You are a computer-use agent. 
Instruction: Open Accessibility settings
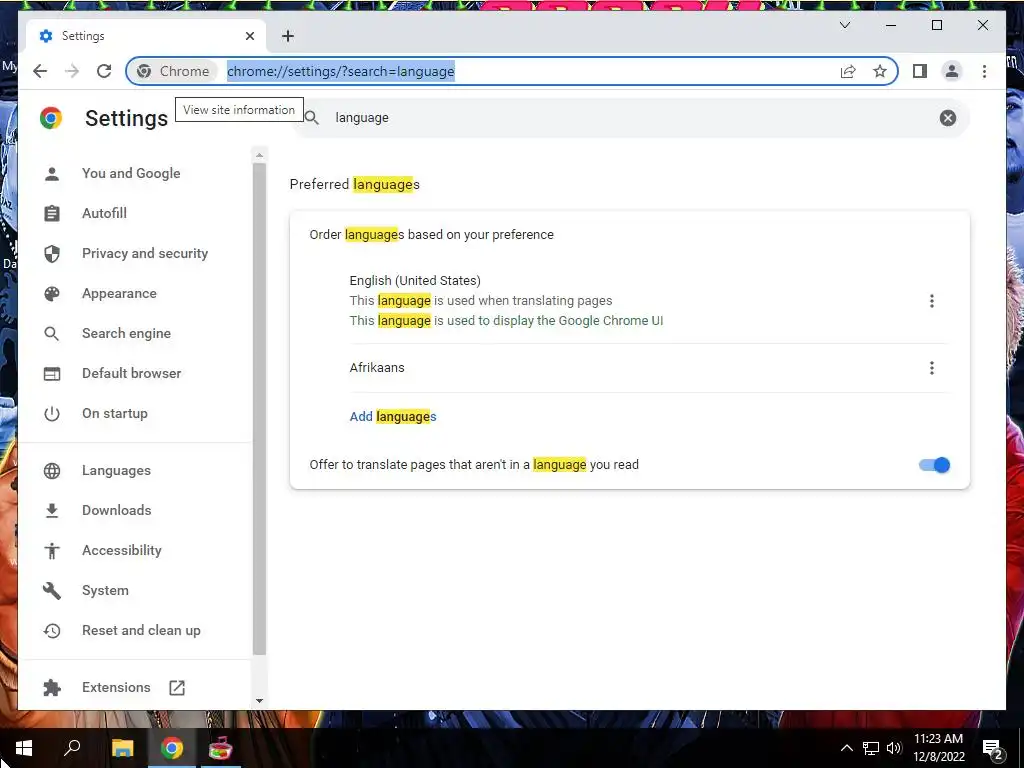tap(121, 551)
